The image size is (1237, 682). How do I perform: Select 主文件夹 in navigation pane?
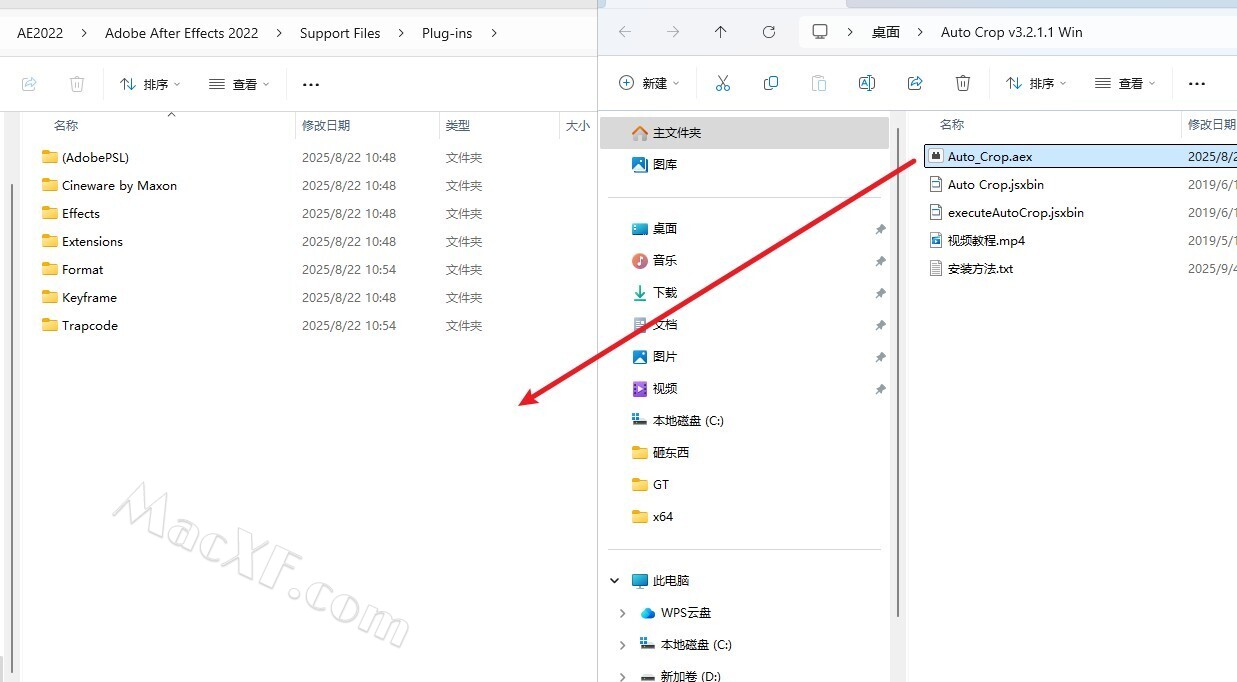click(744, 132)
